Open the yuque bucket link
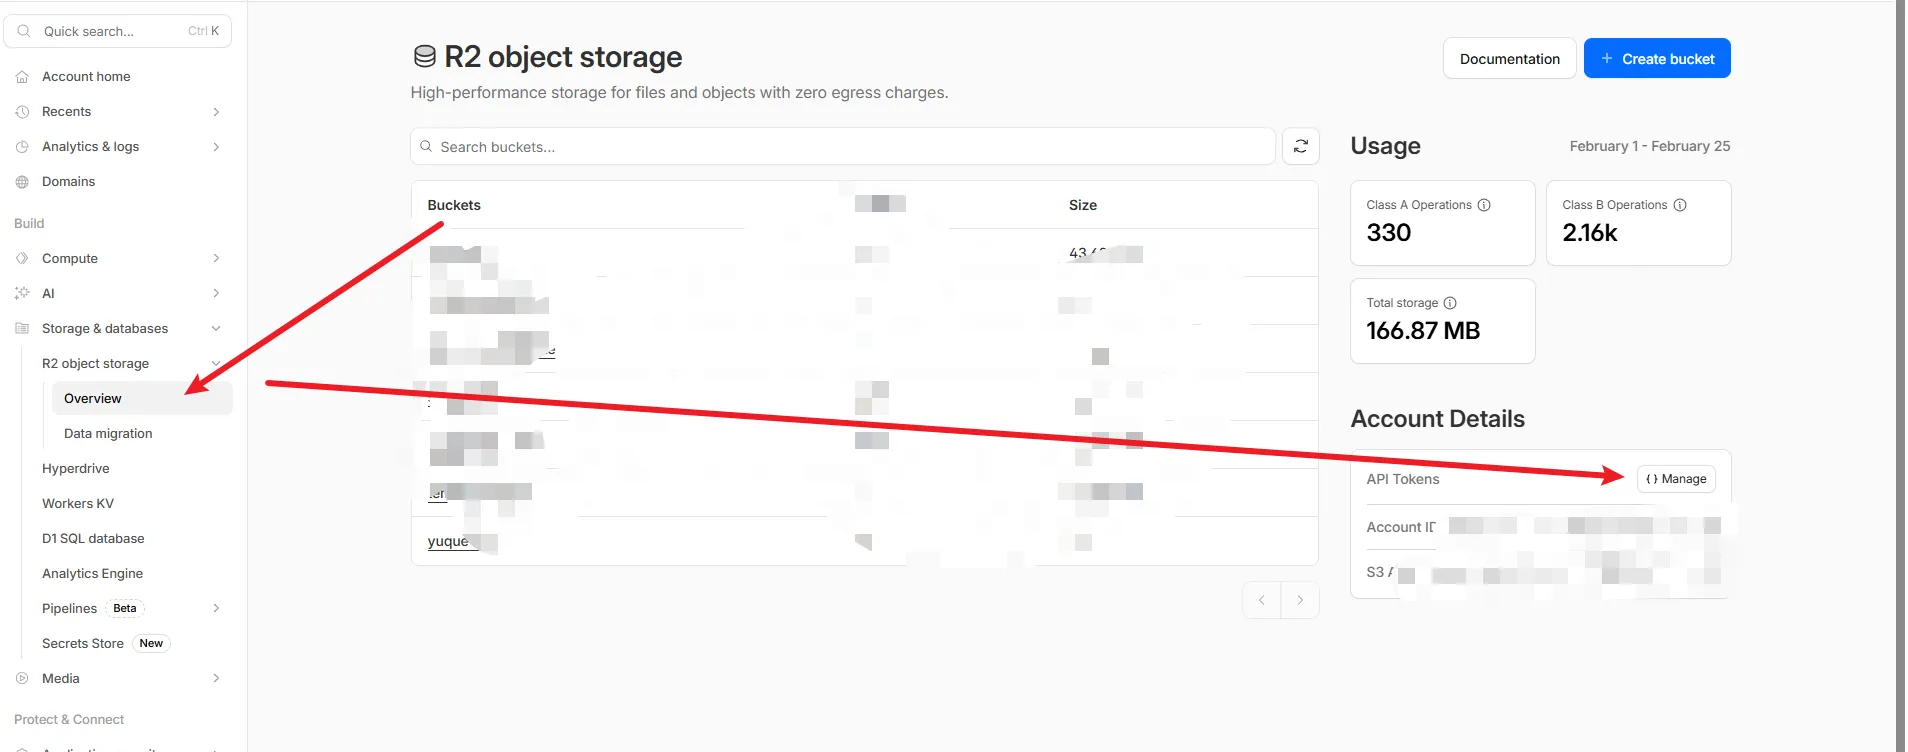 [448, 541]
